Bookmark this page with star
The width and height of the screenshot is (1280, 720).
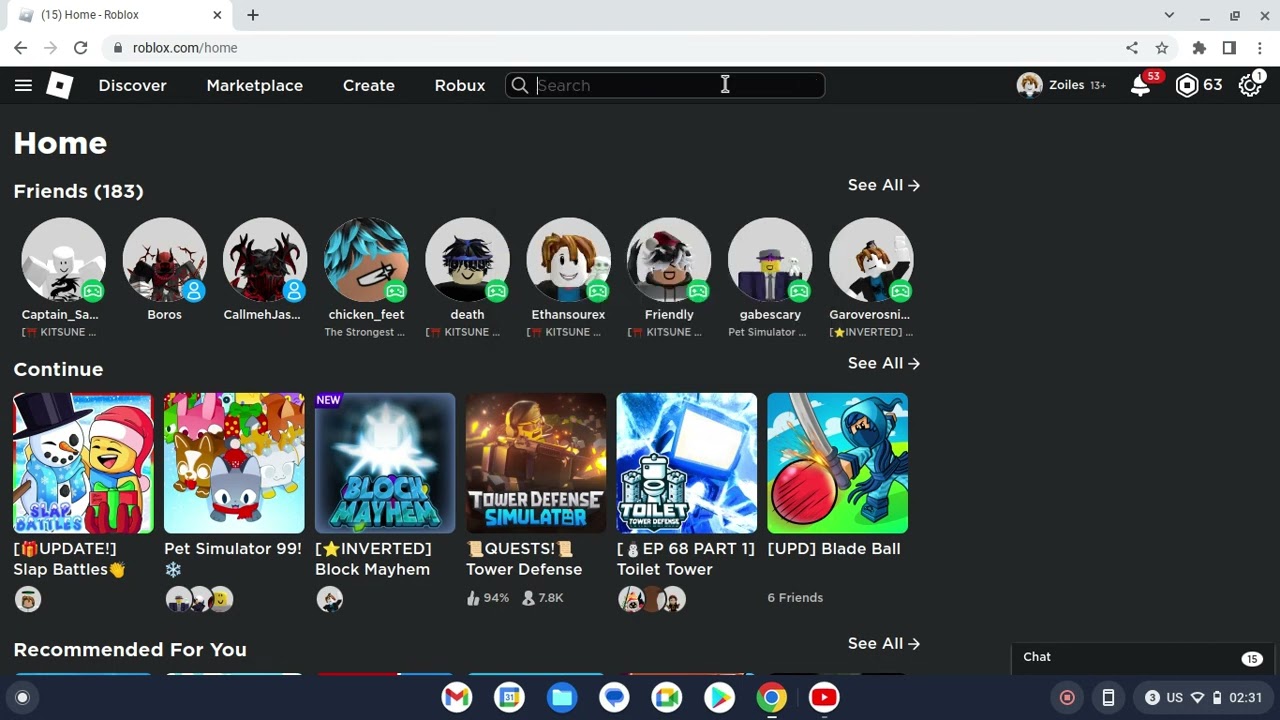[1161, 48]
